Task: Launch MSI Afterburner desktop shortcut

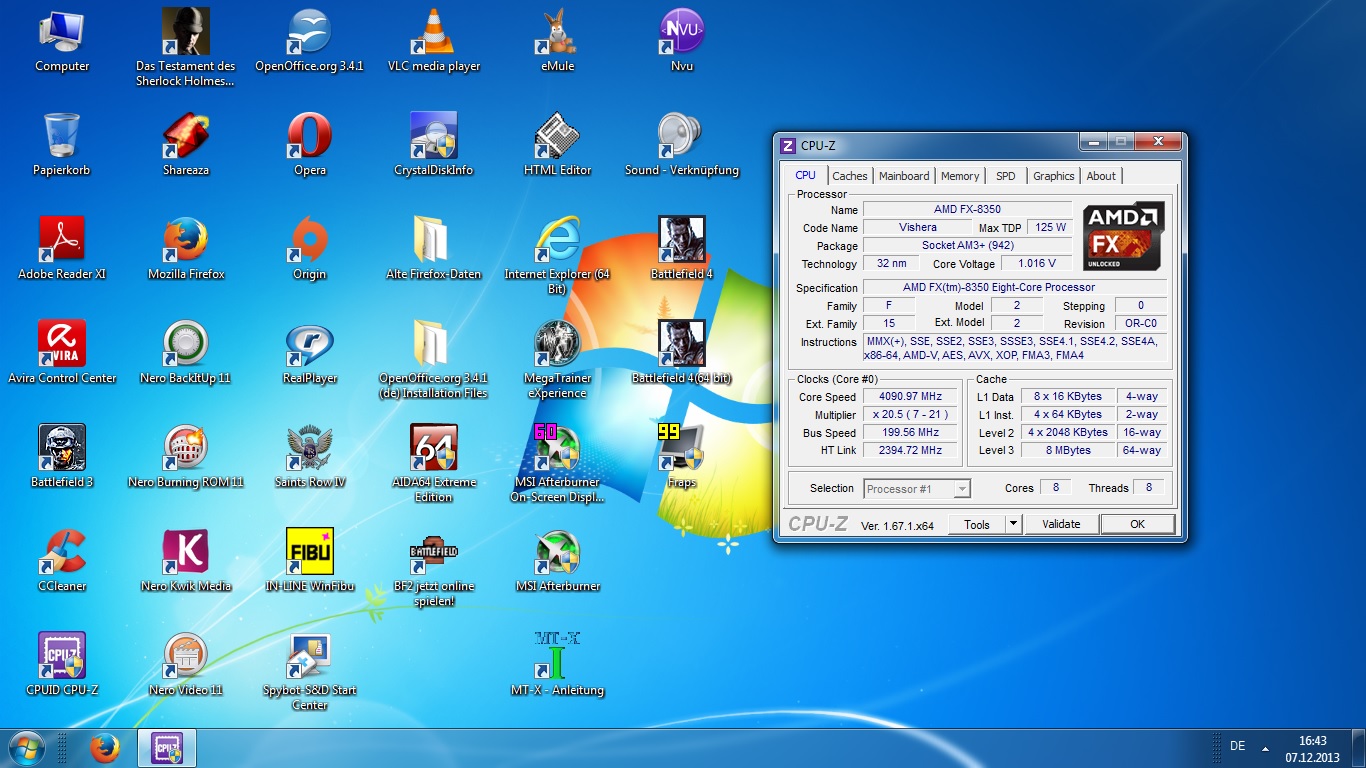Action: click(557, 553)
